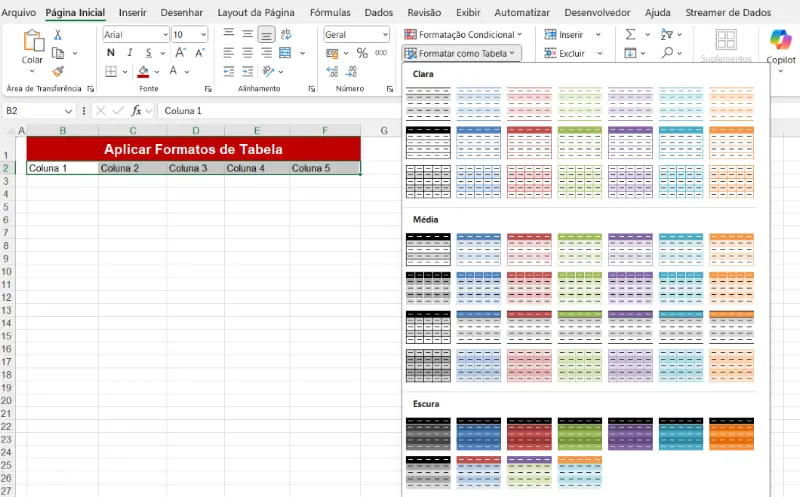This screenshot has height=497, width=800.
Task: Apply percent style format
Action: pos(362,53)
